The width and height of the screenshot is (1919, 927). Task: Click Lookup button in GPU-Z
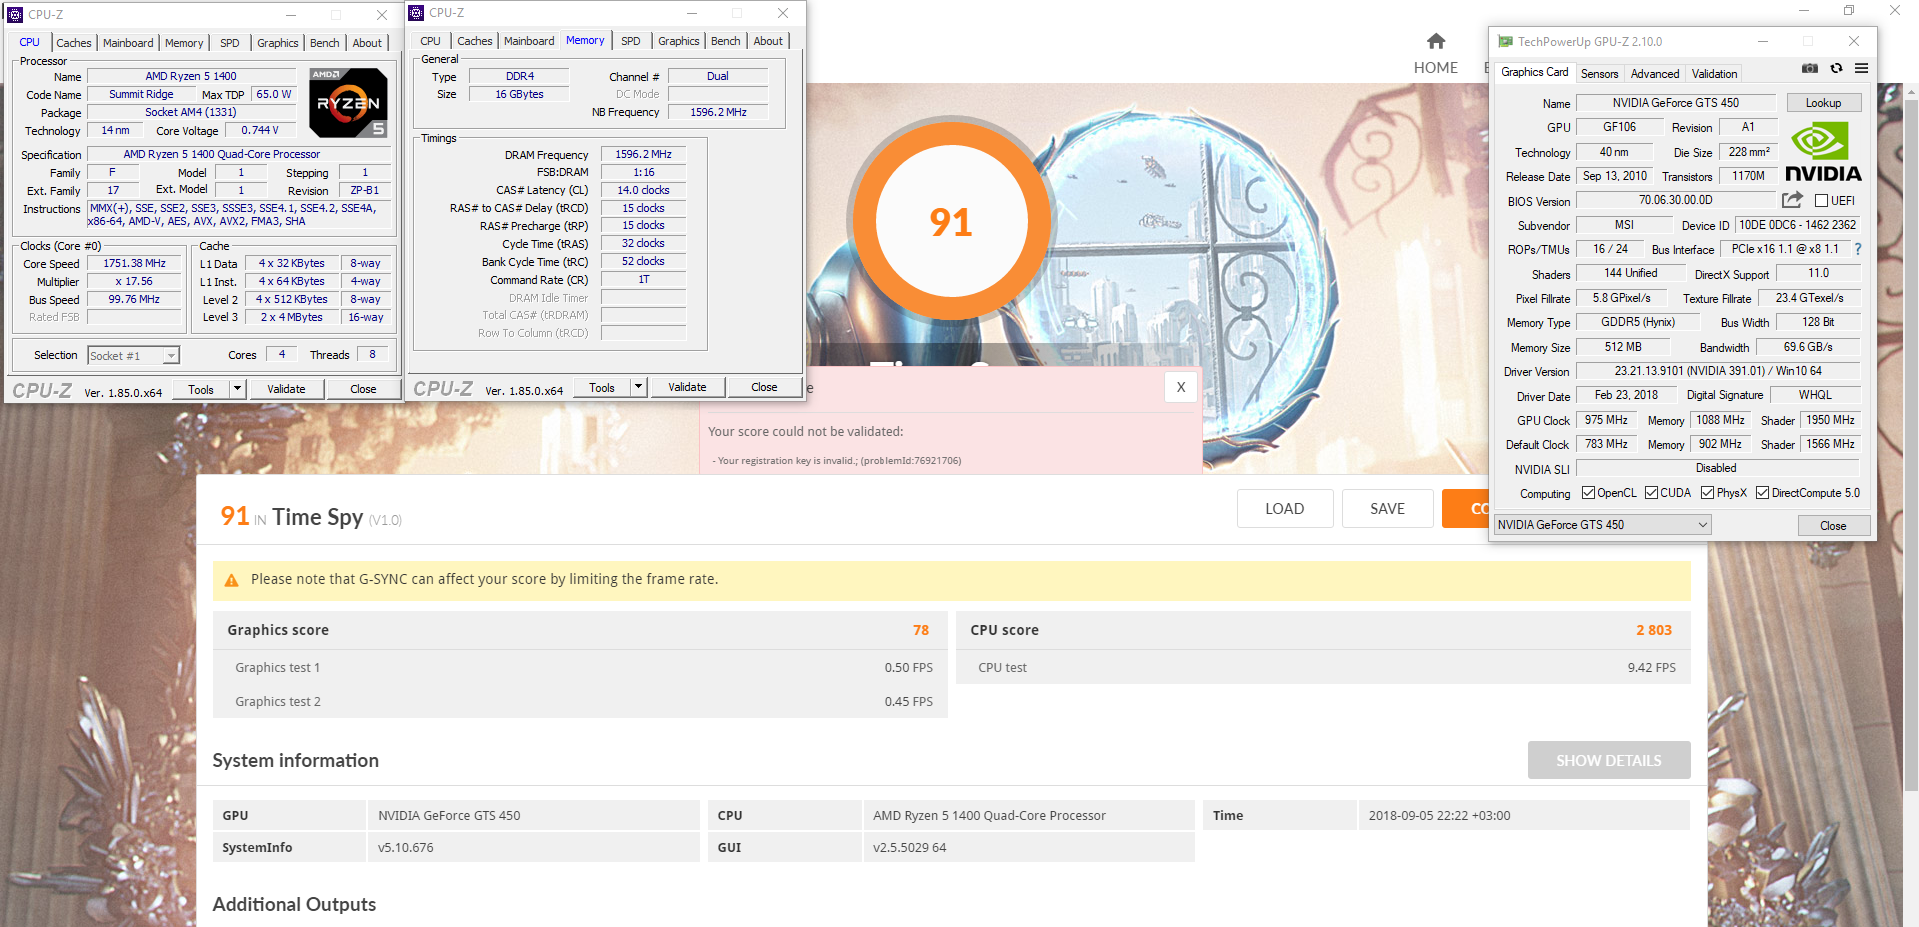point(1823,103)
